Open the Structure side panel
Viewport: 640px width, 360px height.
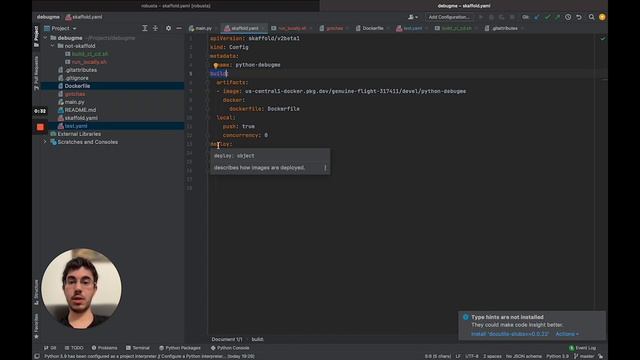pos(36,292)
